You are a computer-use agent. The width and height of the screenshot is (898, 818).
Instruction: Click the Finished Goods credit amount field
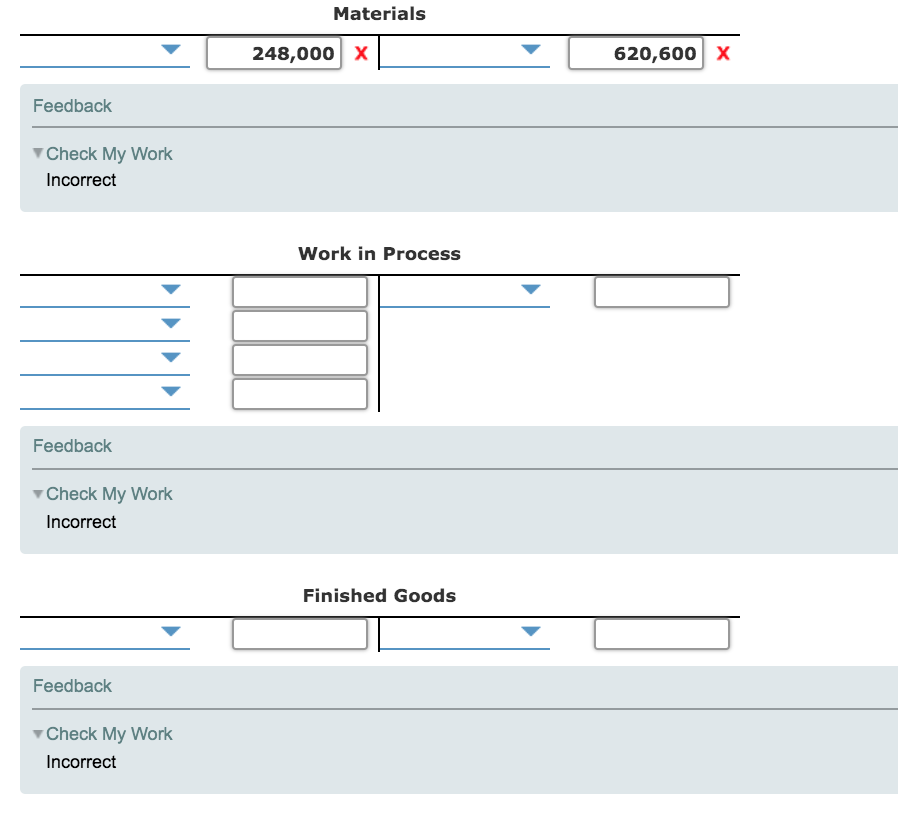(662, 633)
